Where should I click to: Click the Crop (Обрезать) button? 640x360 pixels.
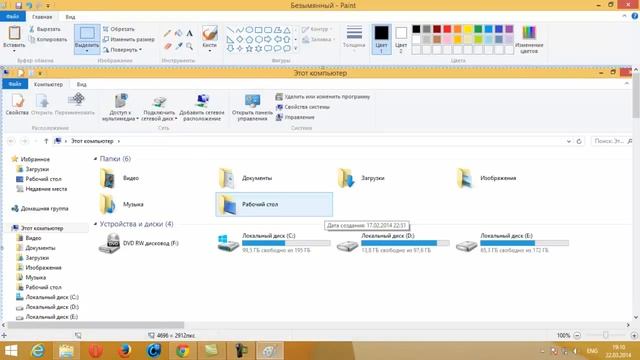click(119, 29)
